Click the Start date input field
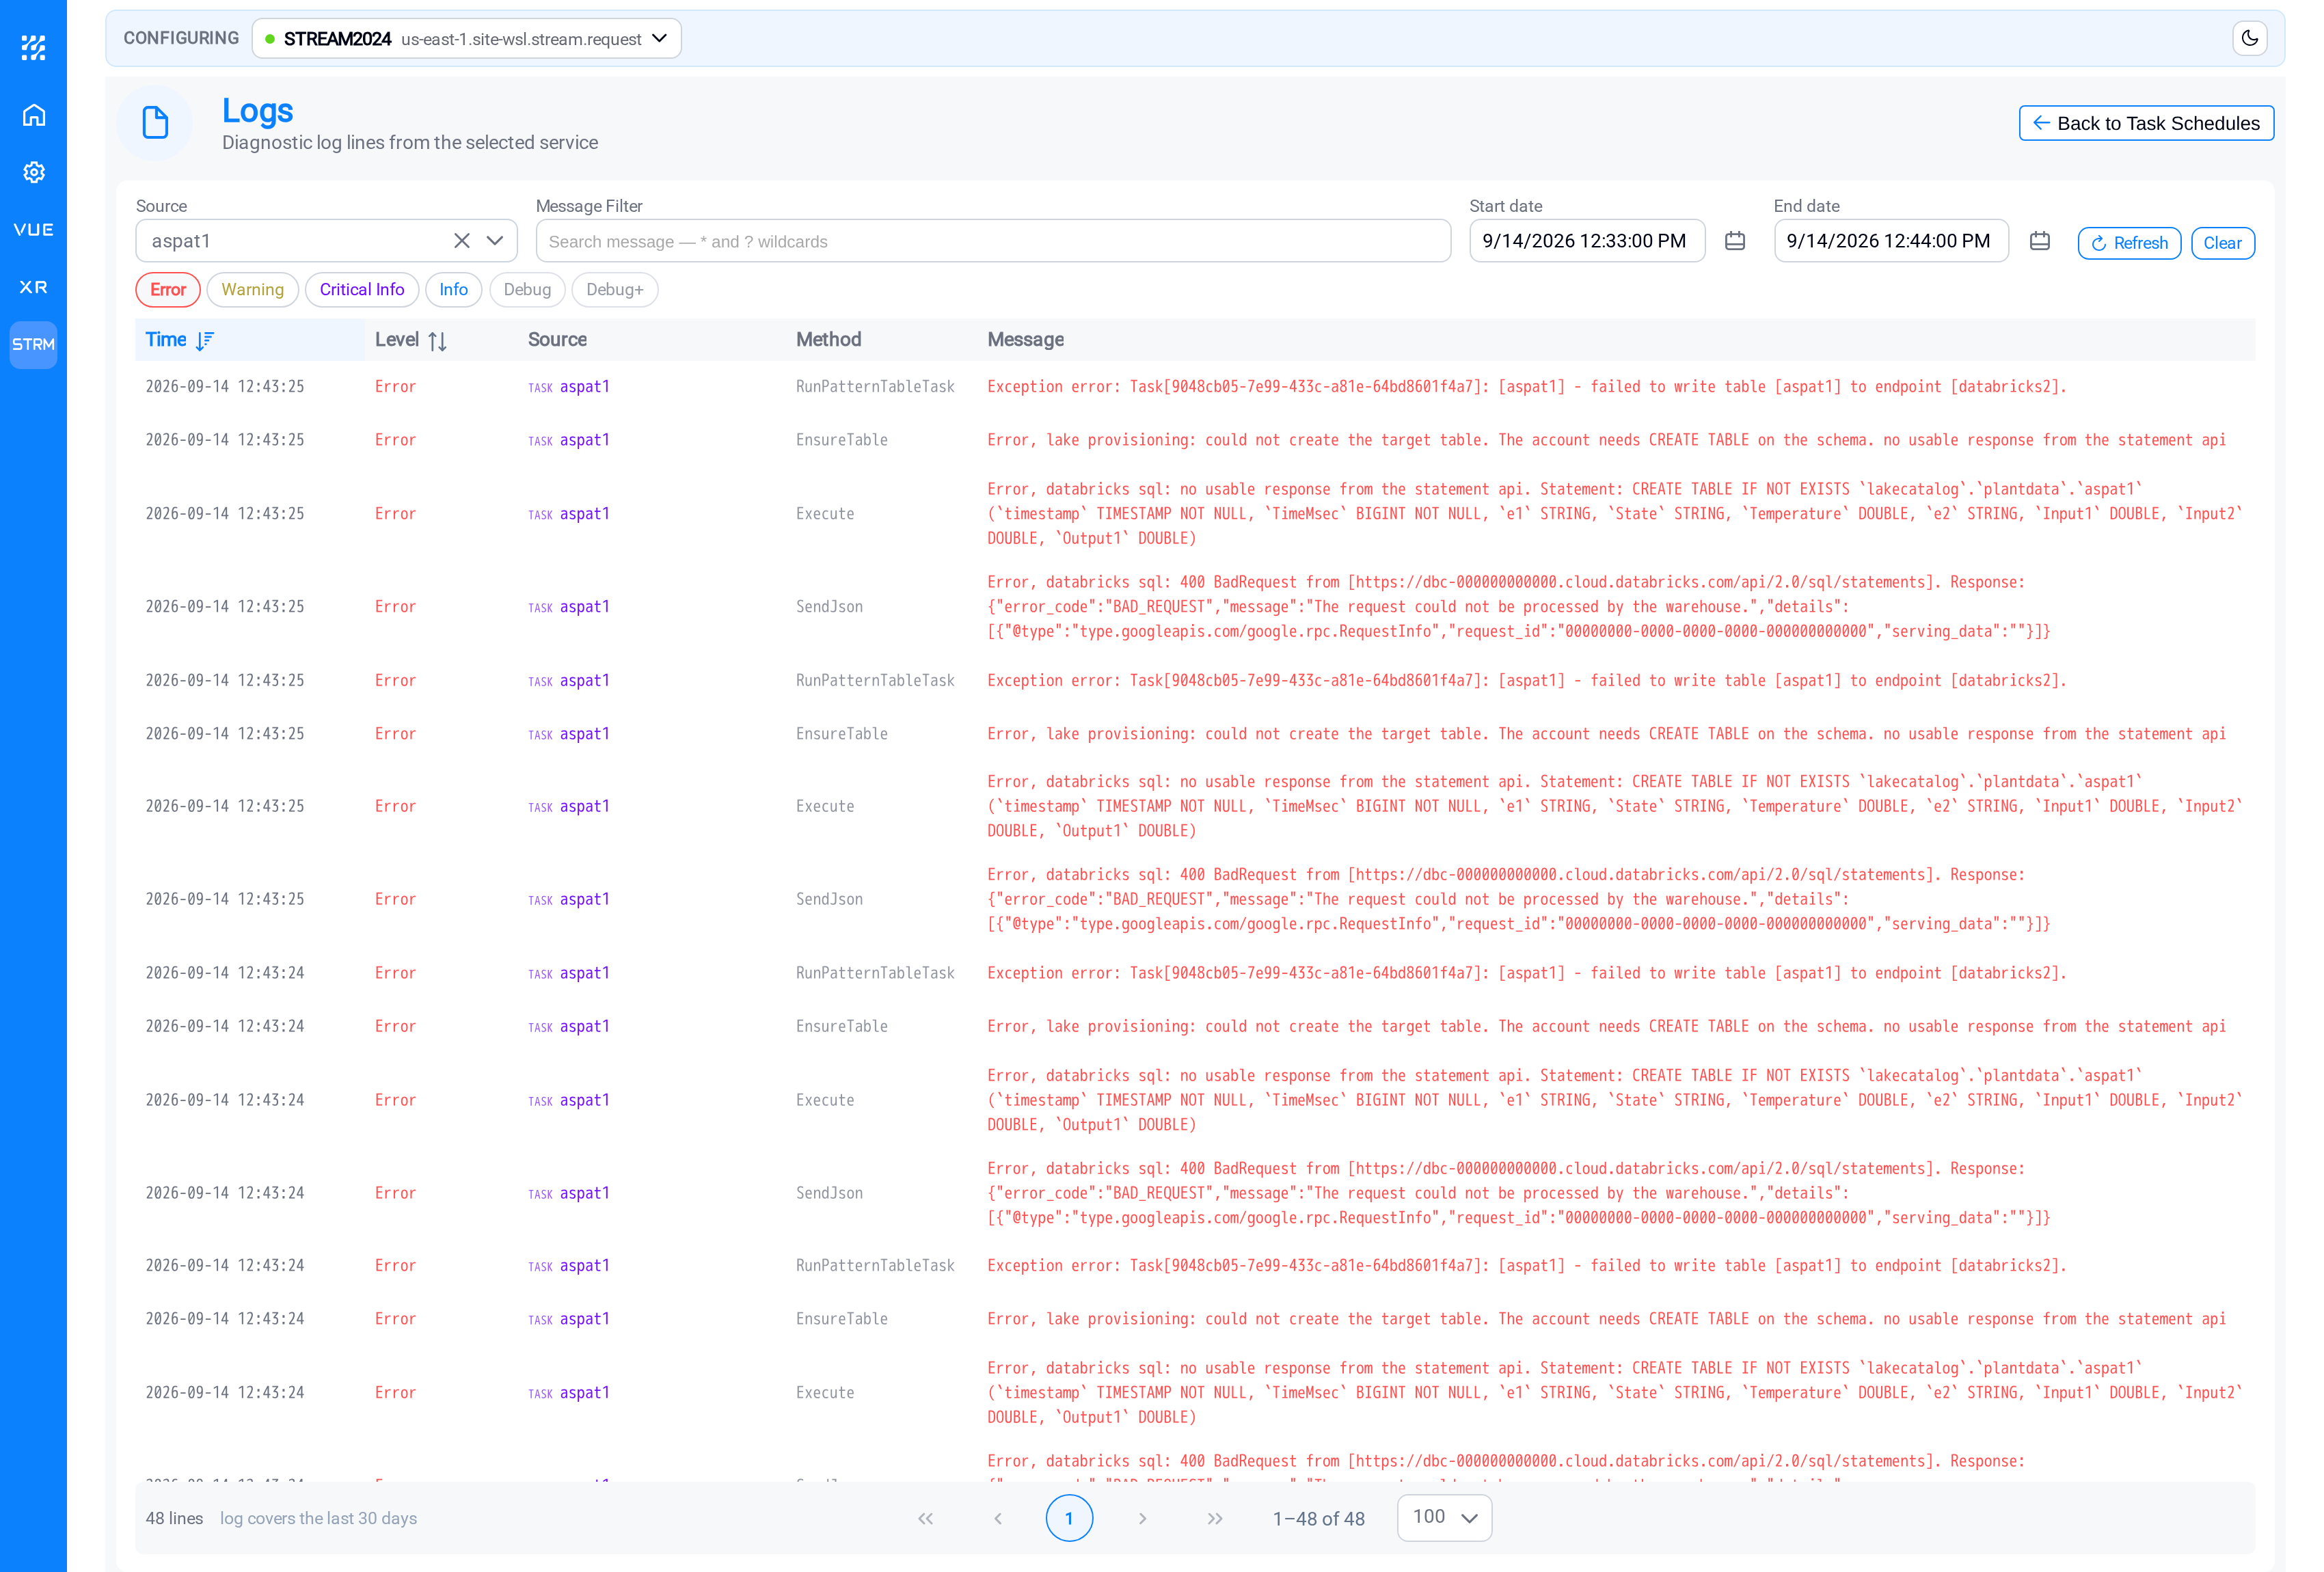 pos(1587,241)
